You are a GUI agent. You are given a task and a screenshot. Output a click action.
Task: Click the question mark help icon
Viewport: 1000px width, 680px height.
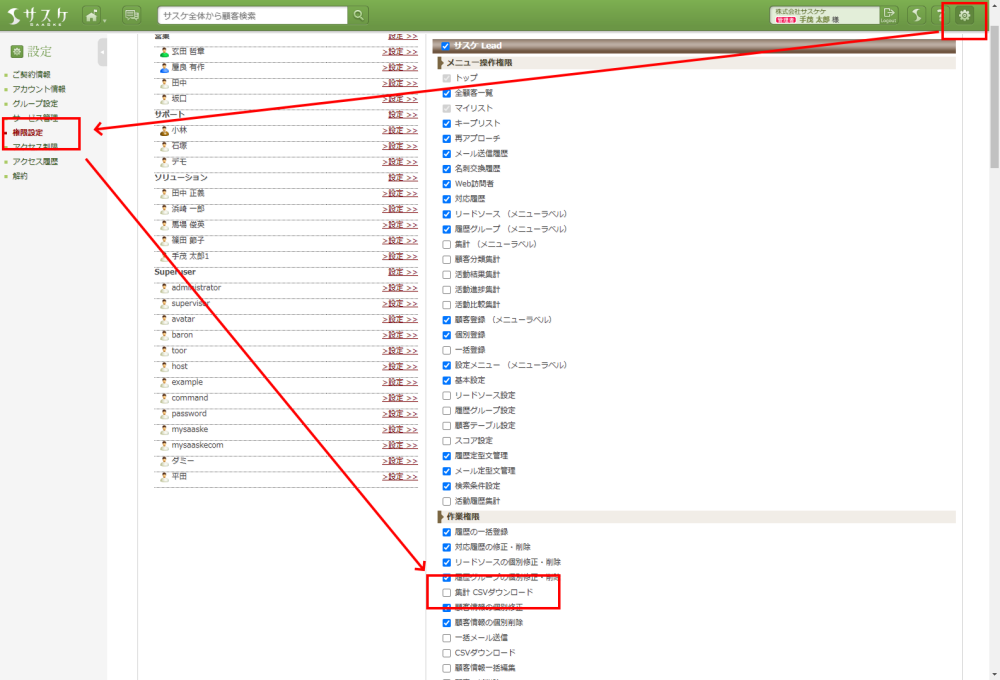pos(941,15)
